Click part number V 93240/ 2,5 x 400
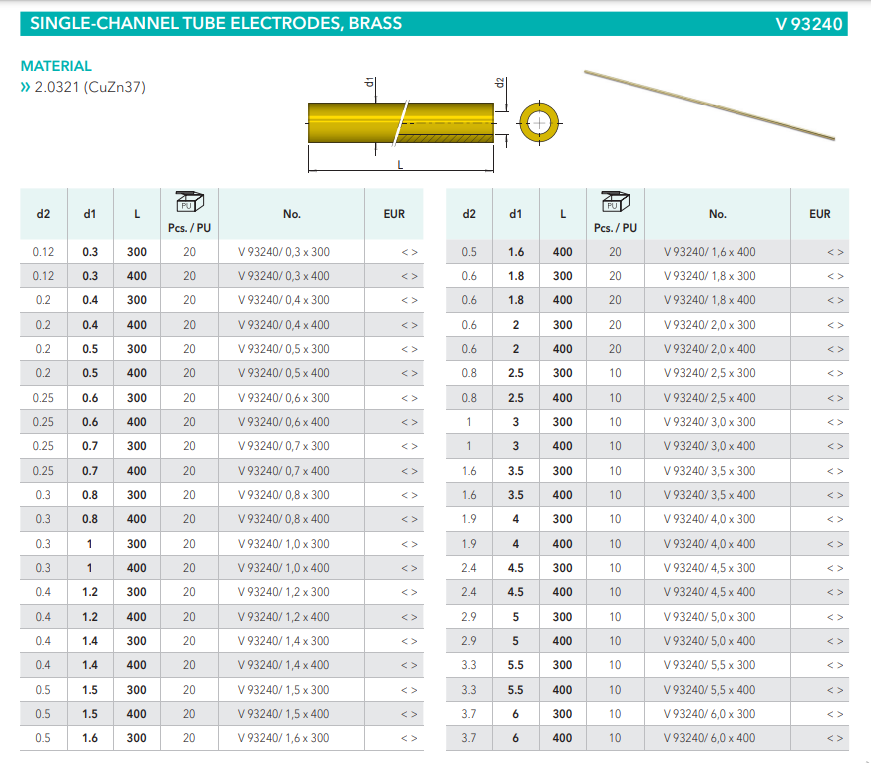 pyautogui.click(x=709, y=398)
